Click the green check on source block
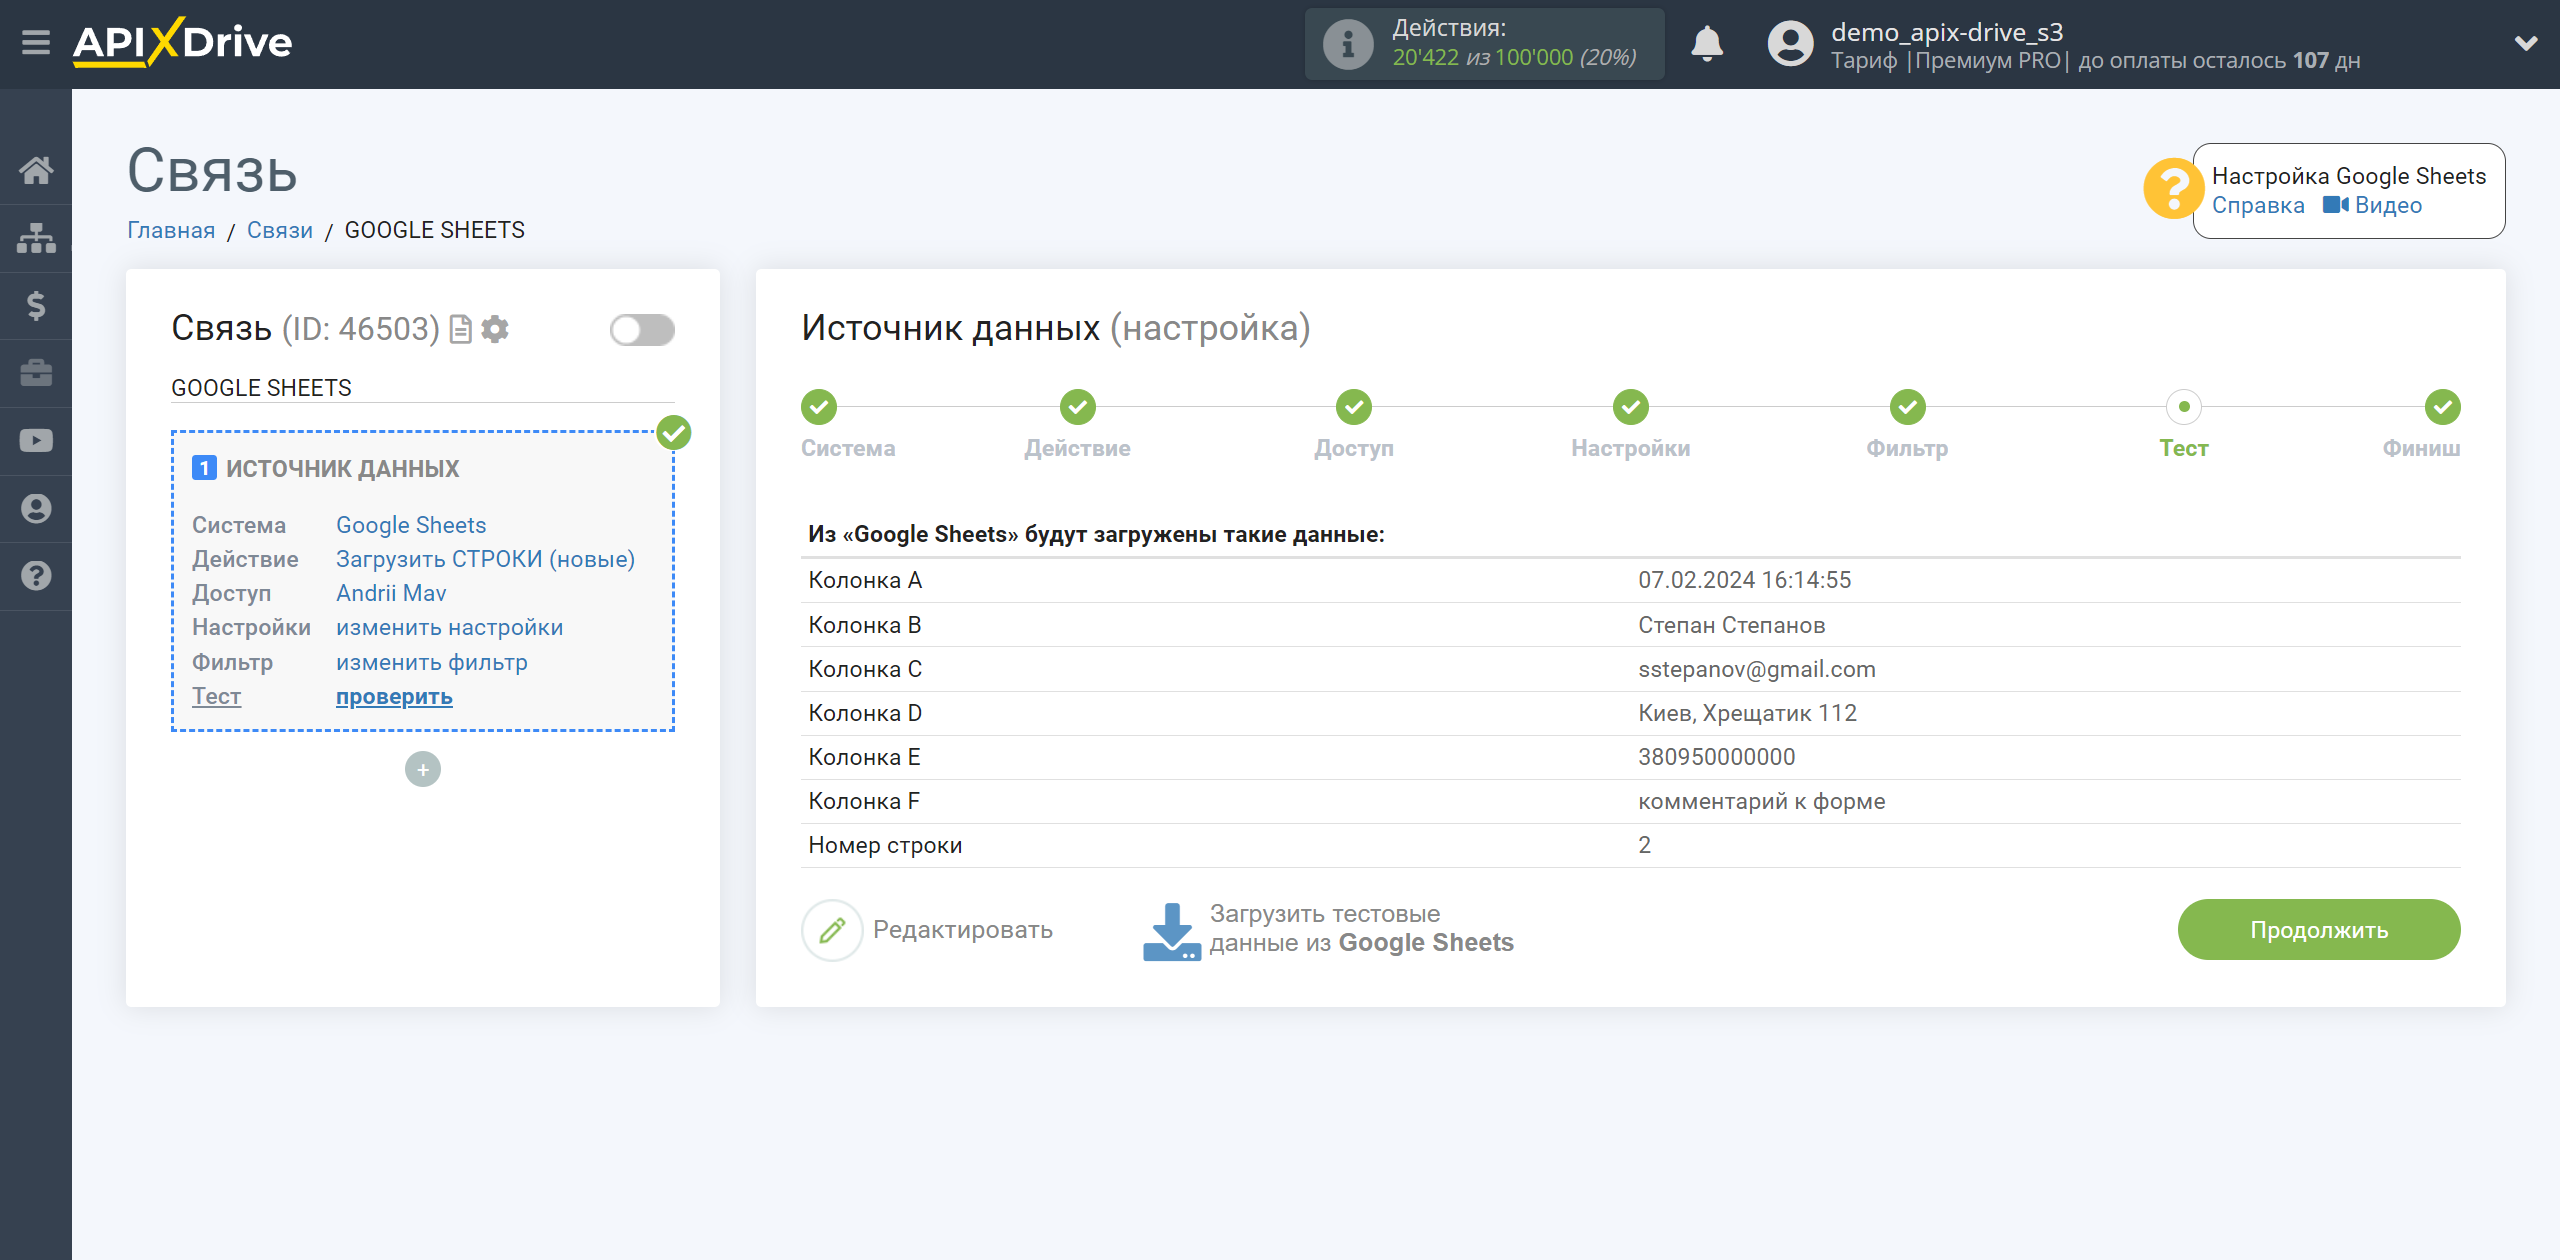Screen dimensions: 2560x1260 674,433
